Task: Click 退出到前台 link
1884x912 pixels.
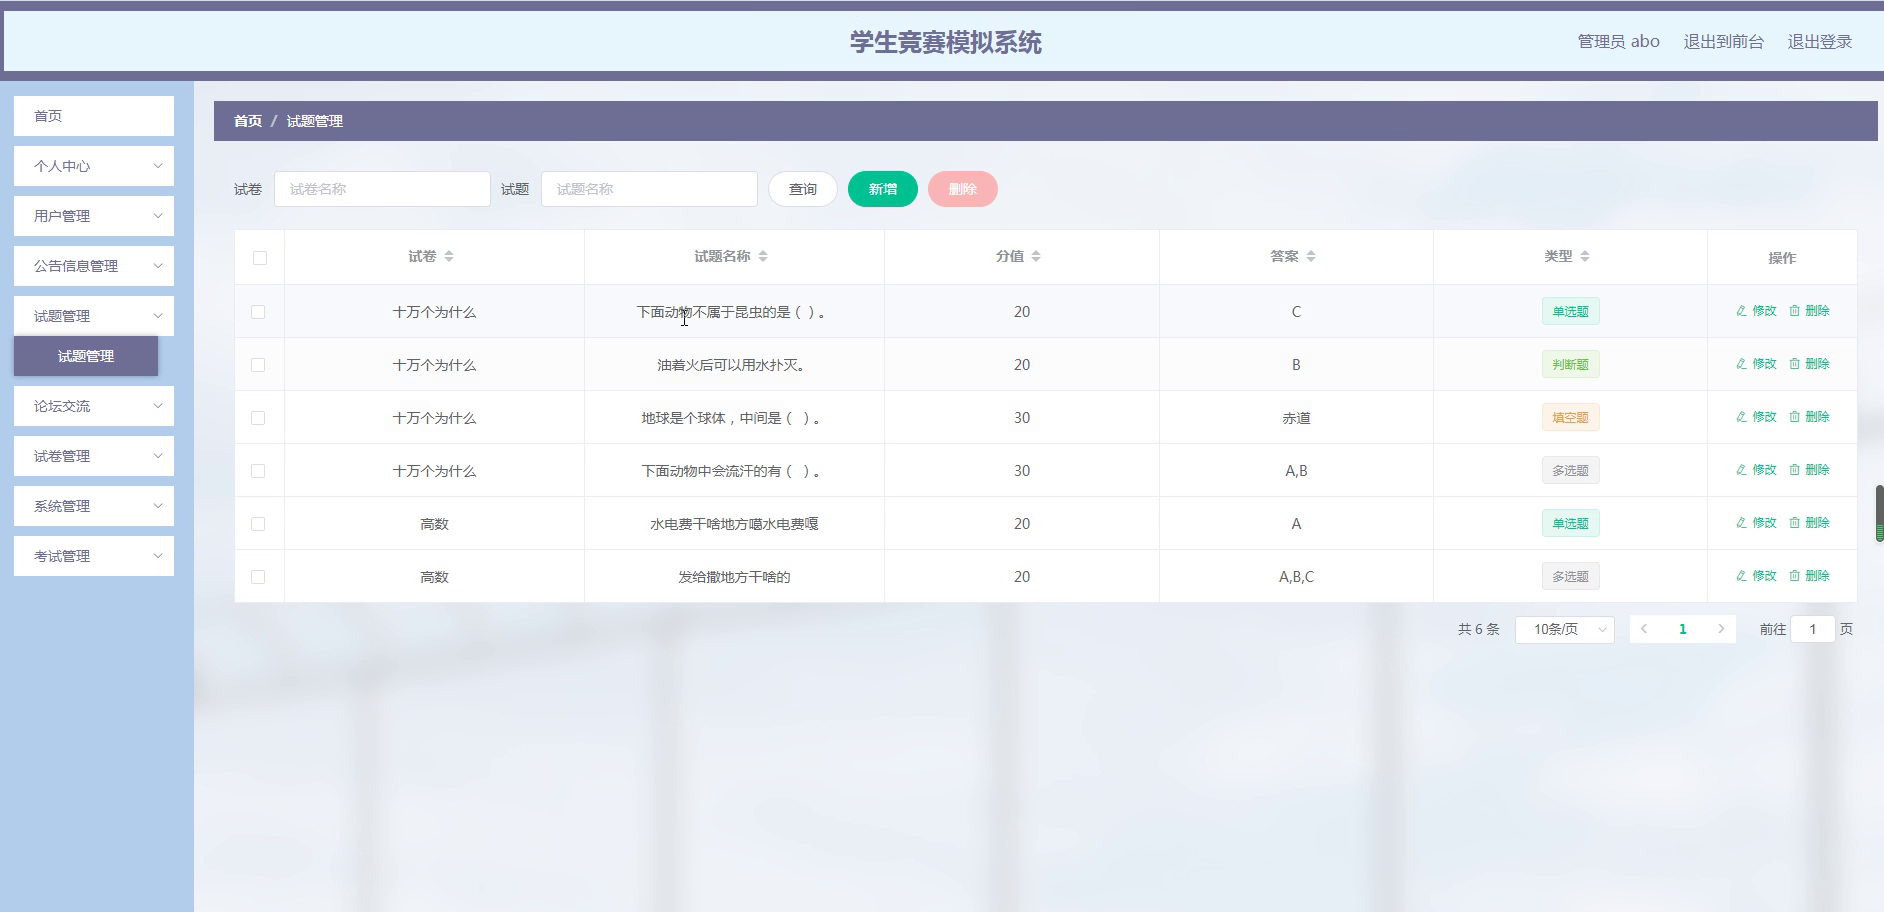Action: (1724, 42)
